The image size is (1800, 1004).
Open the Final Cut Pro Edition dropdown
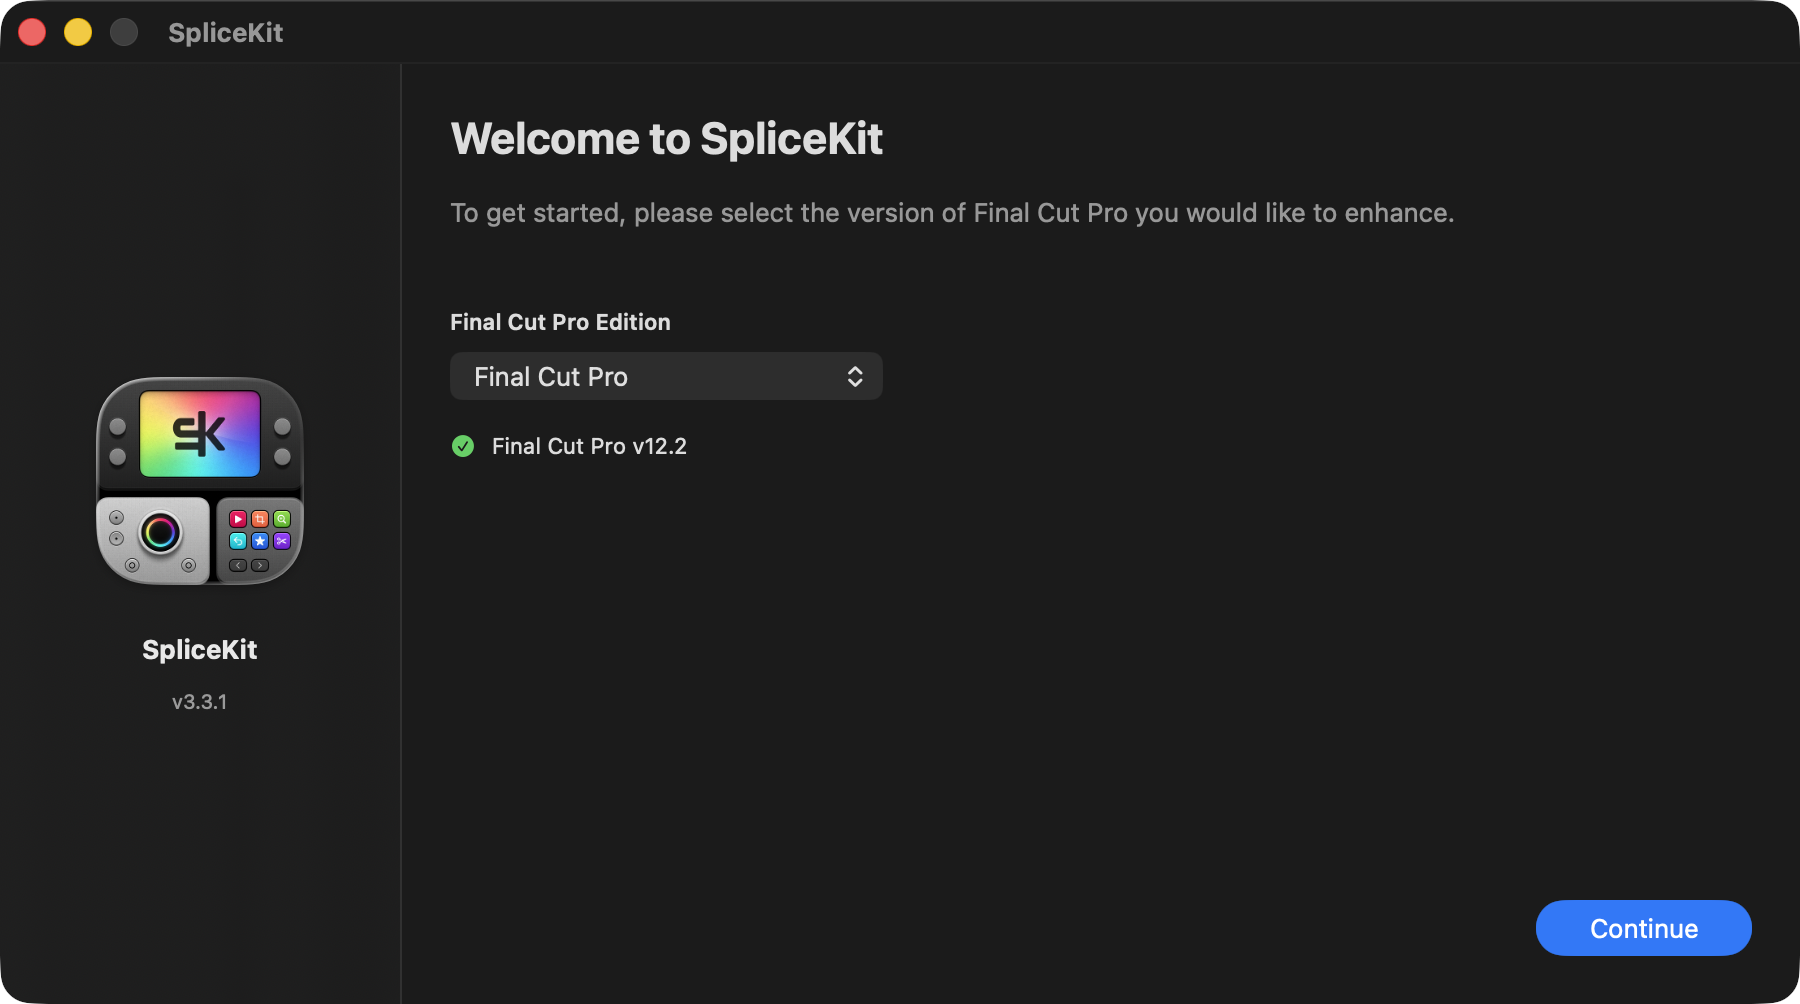666,376
